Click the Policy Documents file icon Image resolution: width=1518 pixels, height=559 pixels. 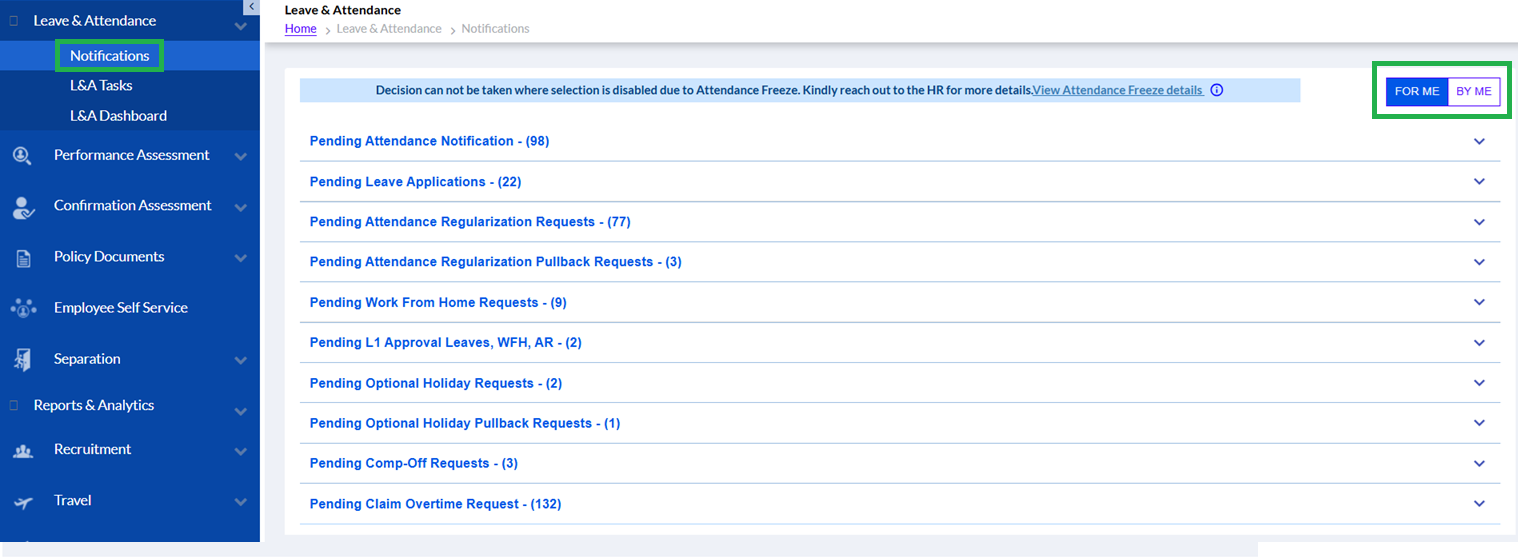23,258
